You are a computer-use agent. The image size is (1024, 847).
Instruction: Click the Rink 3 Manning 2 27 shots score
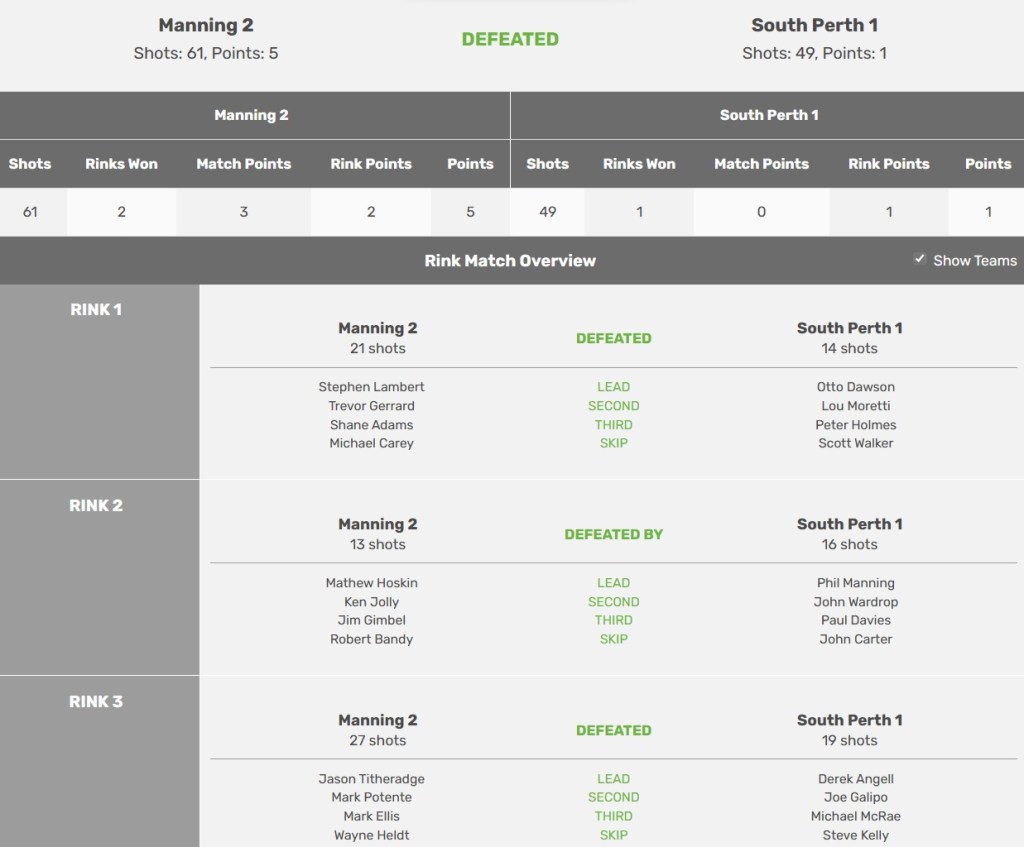point(378,741)
